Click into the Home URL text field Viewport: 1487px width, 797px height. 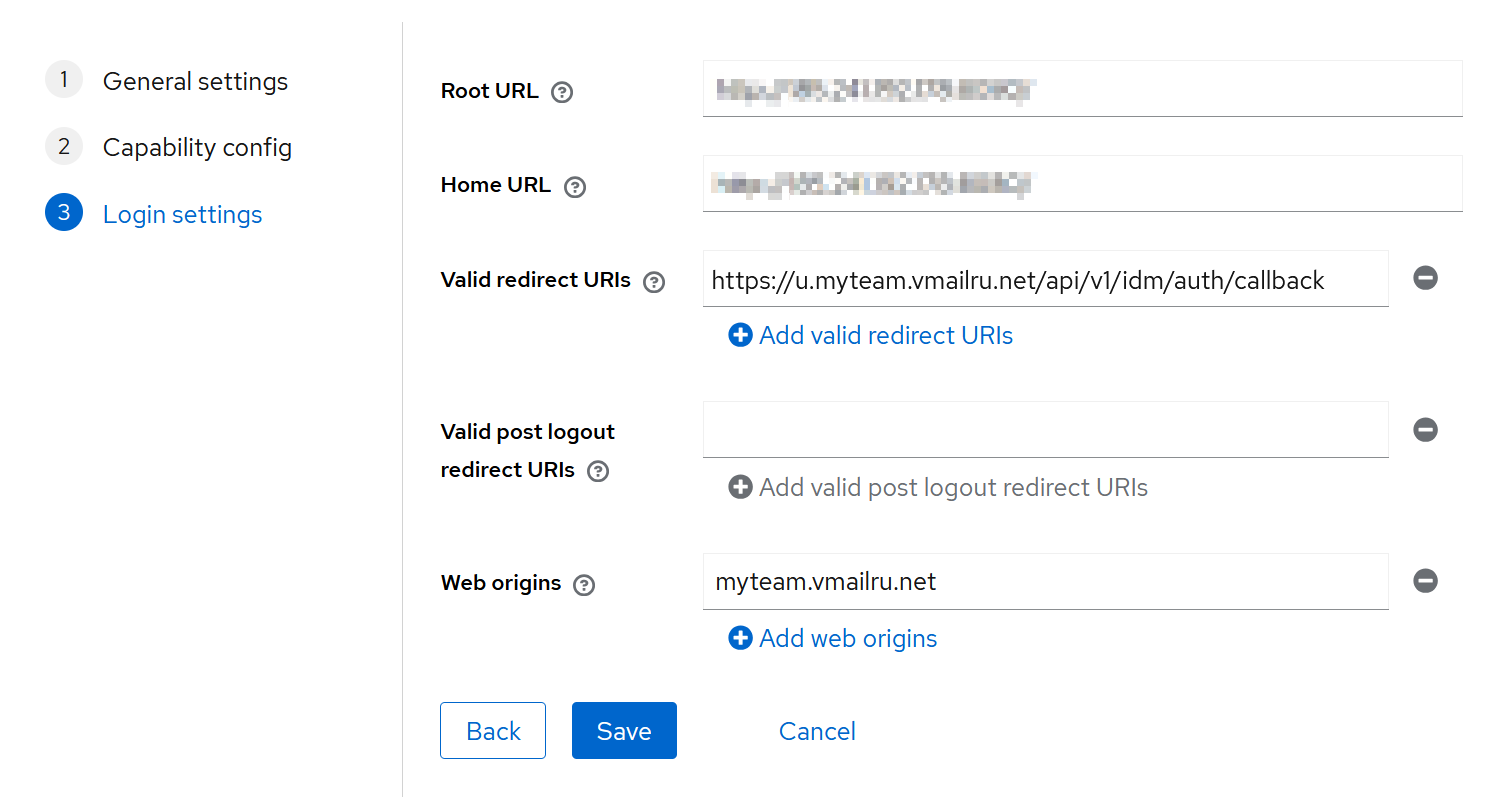click(1082, 184)
